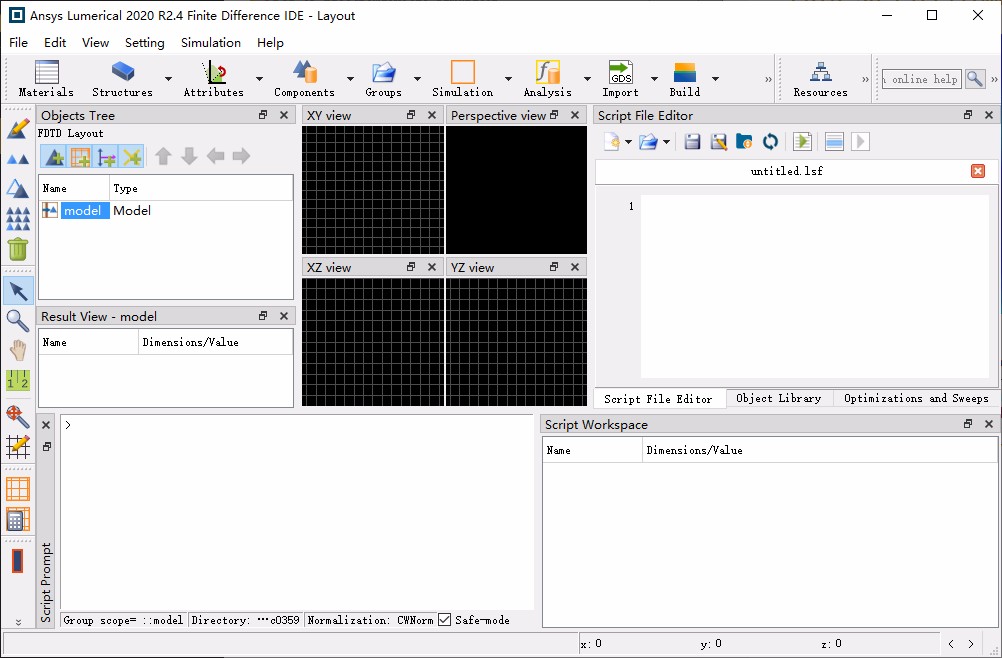Select the Zoom magnifier tool in sidebar
Viewport: 1002px width, 658px height.
point(18,320)
